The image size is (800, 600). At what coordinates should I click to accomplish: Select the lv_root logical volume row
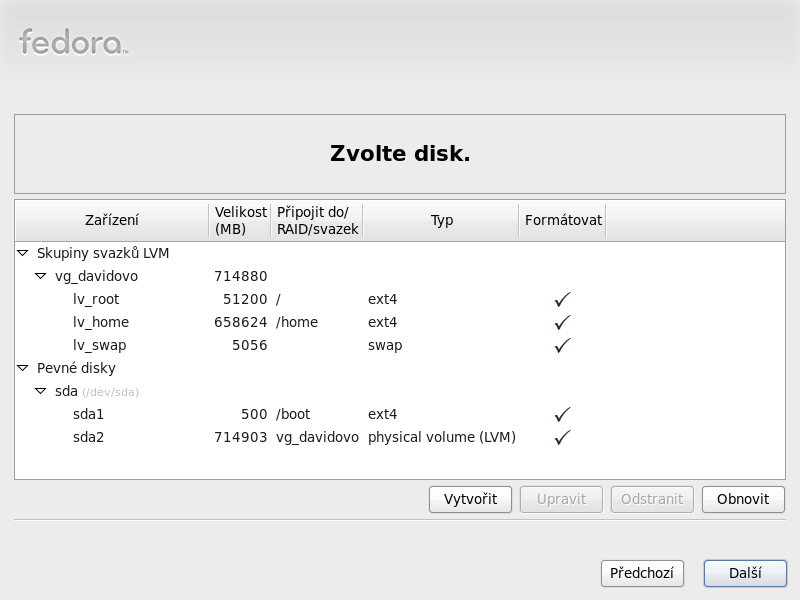coord(96,299)
